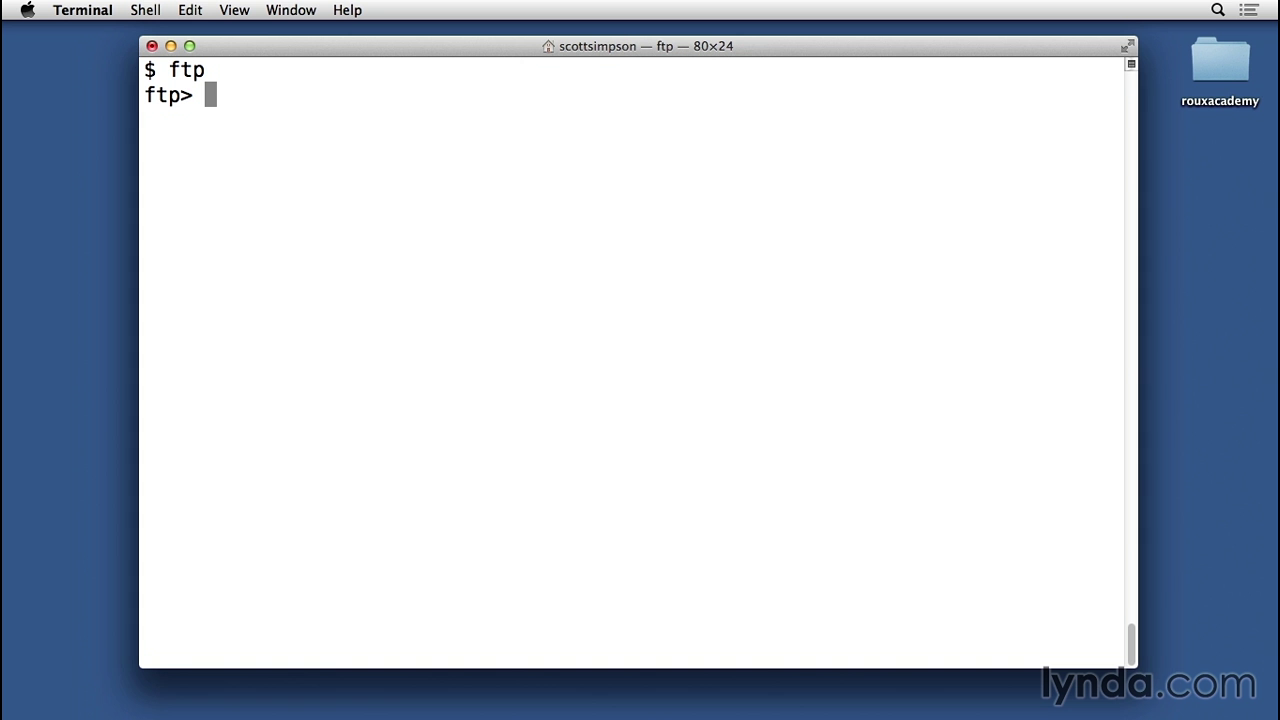Open the View menu
This screenshot has height=720, width=1280.
coord(234,10)
